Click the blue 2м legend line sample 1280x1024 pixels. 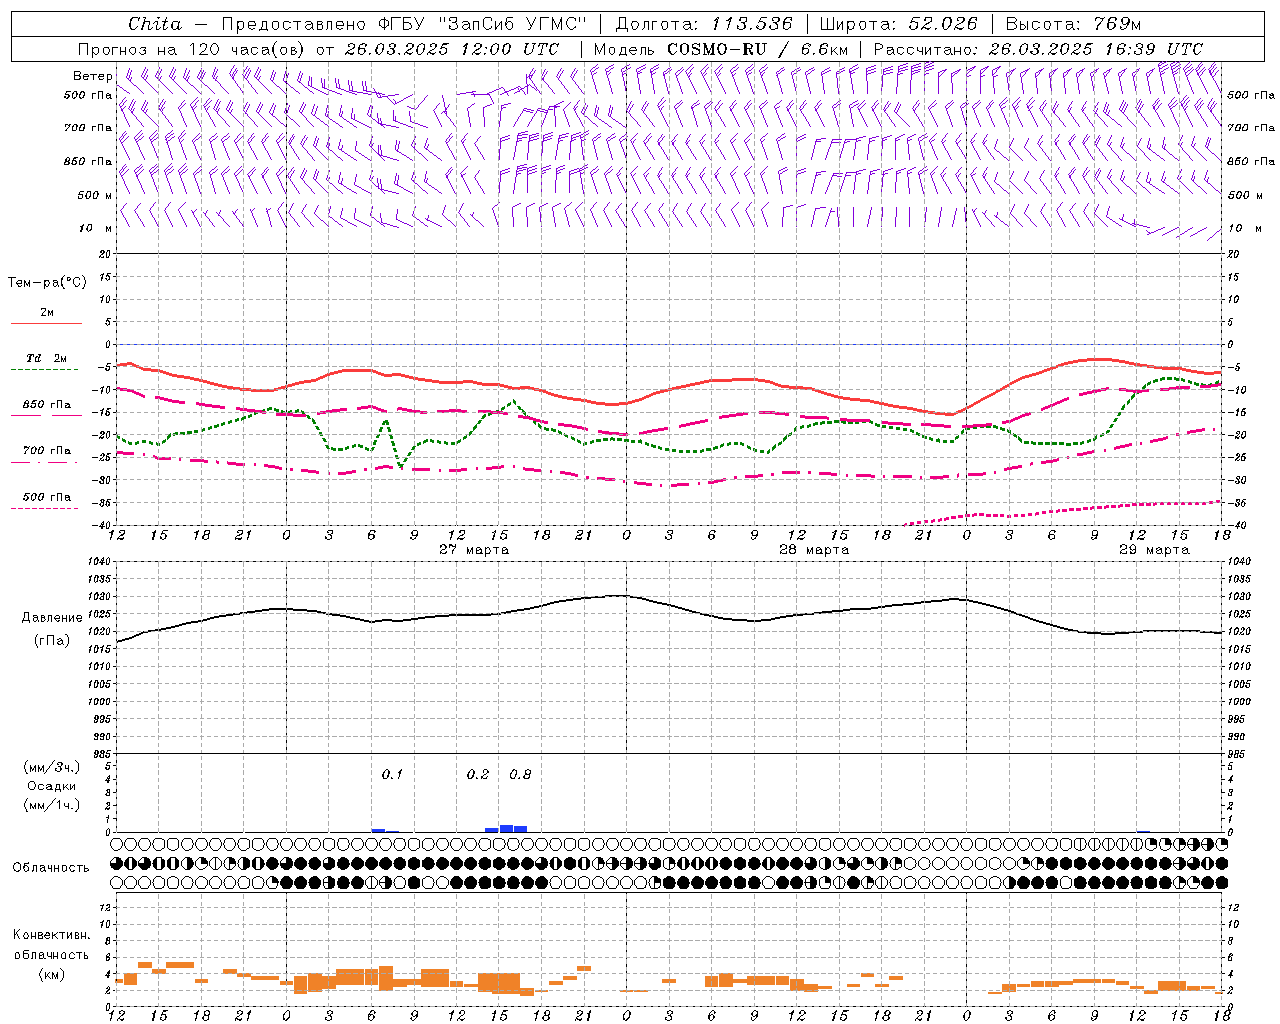coord(46,323)
